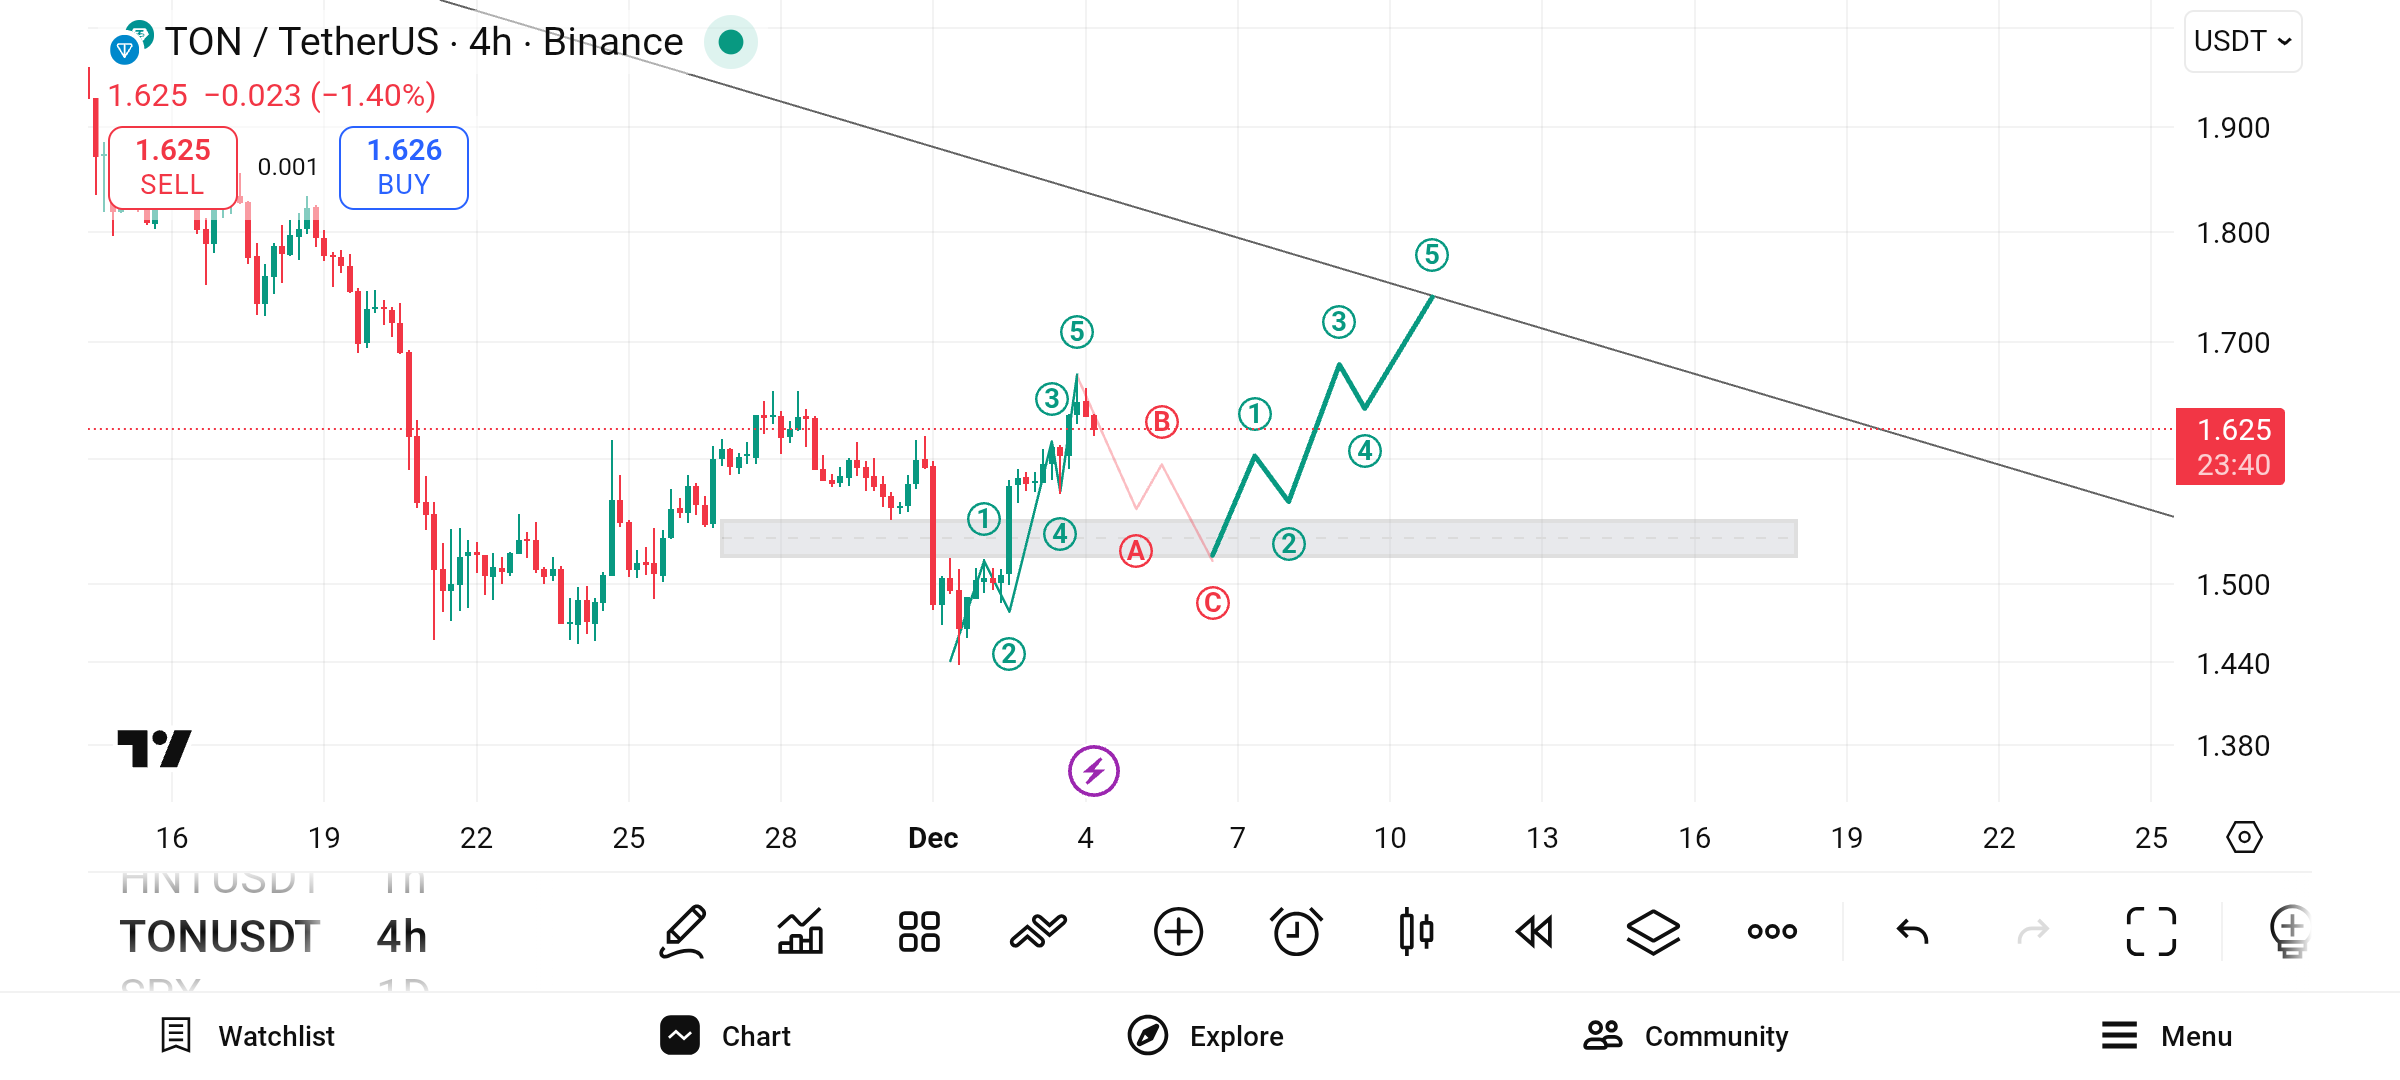
Task: Toggle the green market status indicator
Action: pos(731,42)
